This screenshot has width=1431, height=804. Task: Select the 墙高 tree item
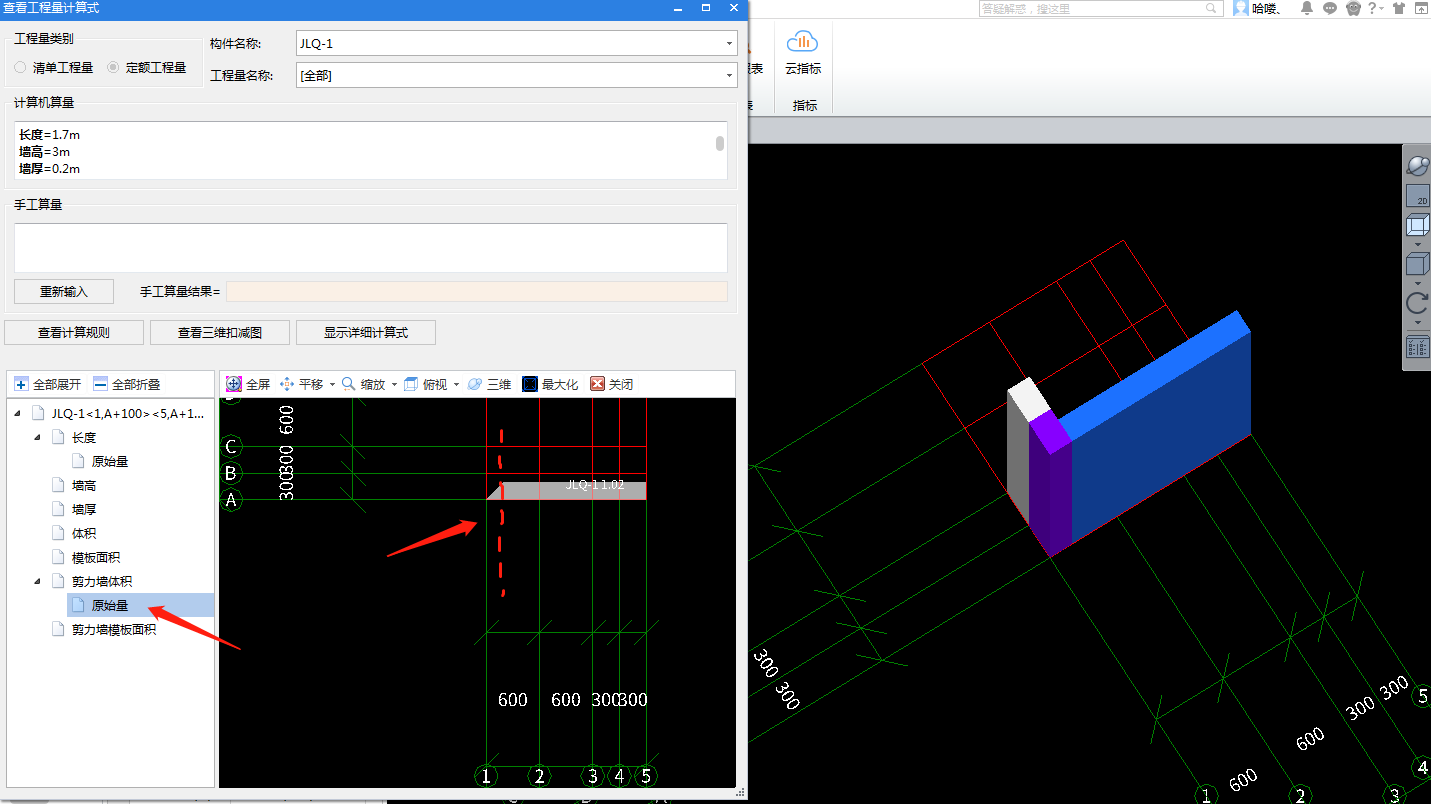[84, 485]
